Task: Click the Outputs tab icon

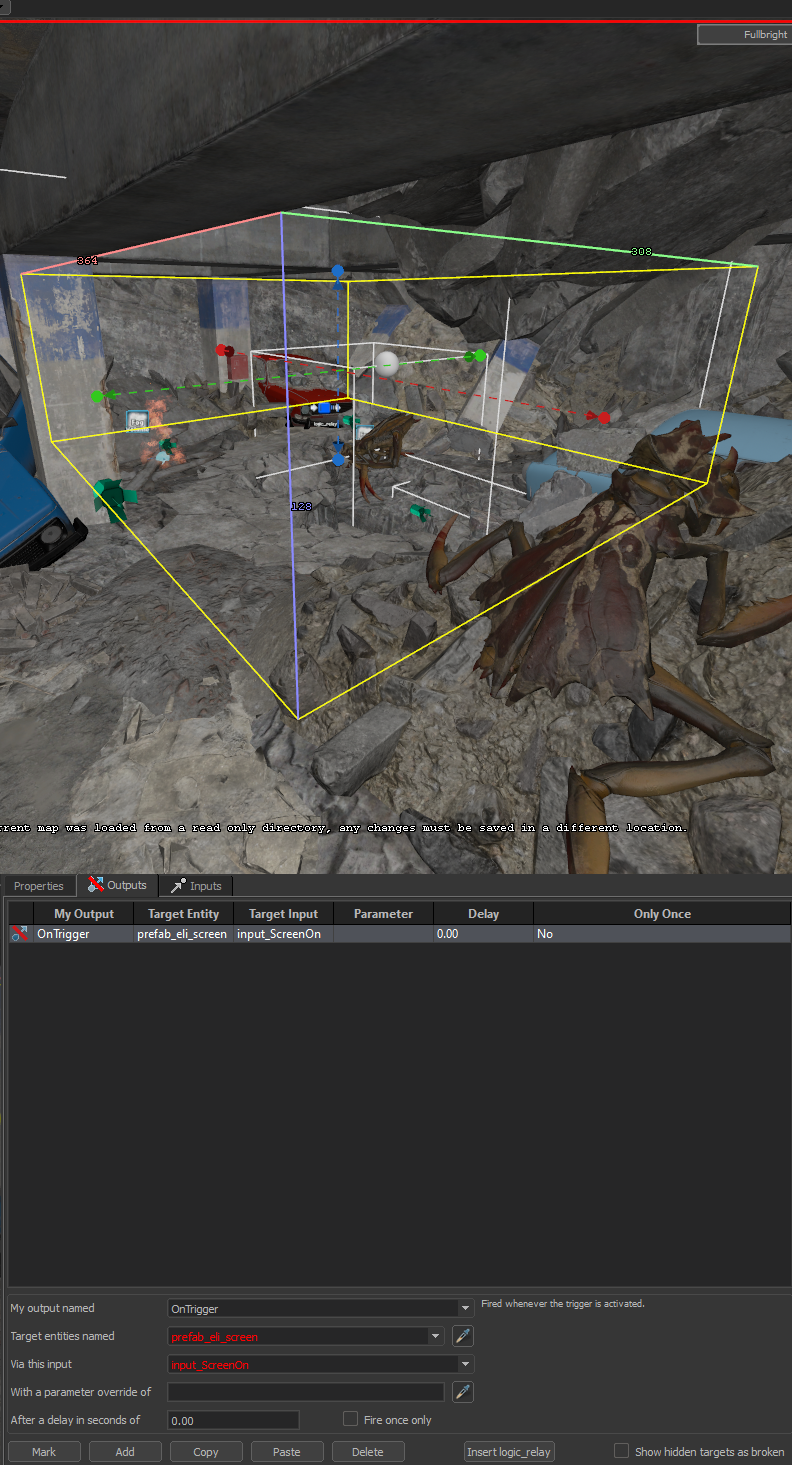Action: point(95,884)
